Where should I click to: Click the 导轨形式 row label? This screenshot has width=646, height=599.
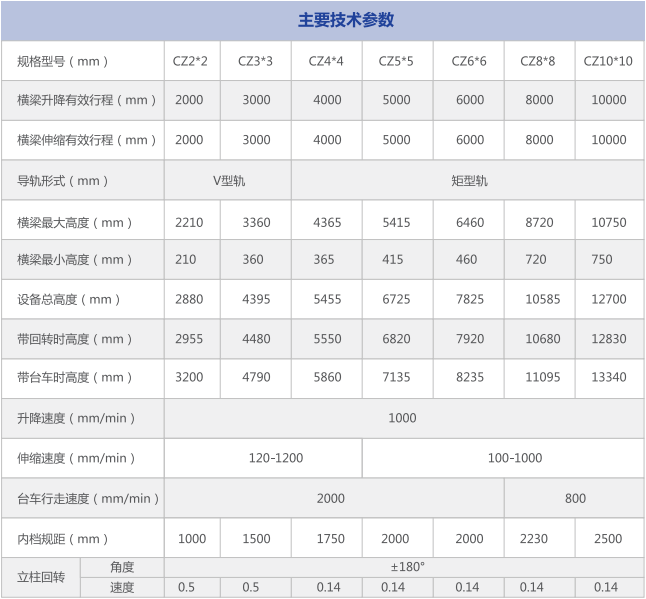(63, 181)
